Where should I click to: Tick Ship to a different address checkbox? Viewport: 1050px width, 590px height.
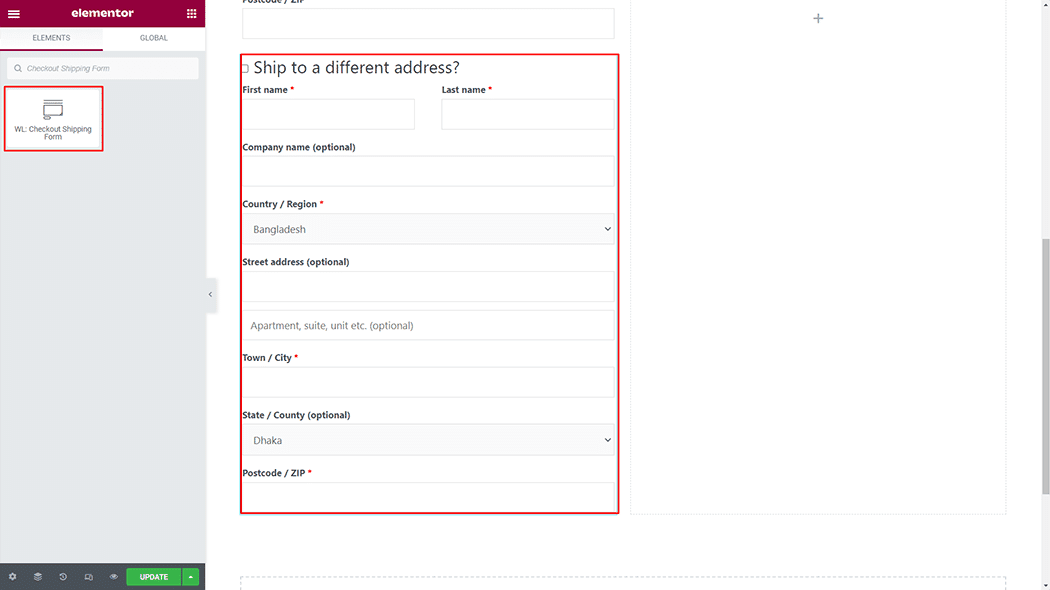245,69
